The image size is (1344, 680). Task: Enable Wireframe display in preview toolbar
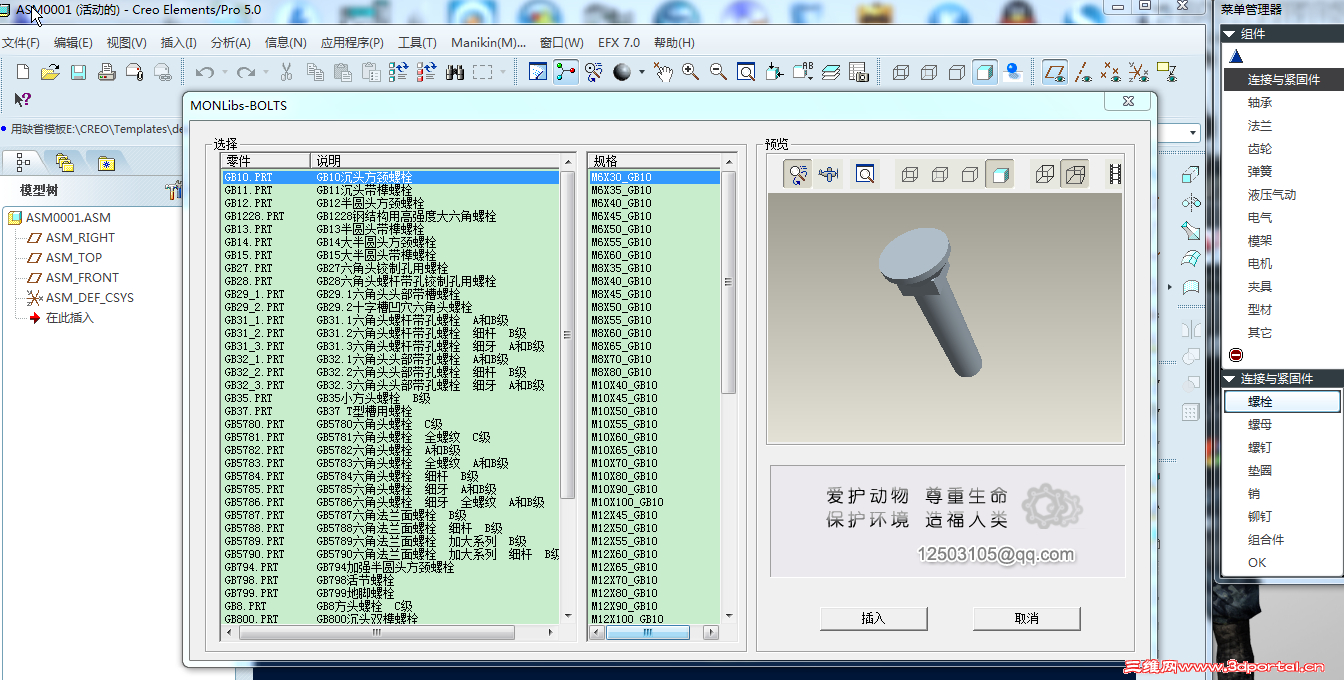coord(909,174)
